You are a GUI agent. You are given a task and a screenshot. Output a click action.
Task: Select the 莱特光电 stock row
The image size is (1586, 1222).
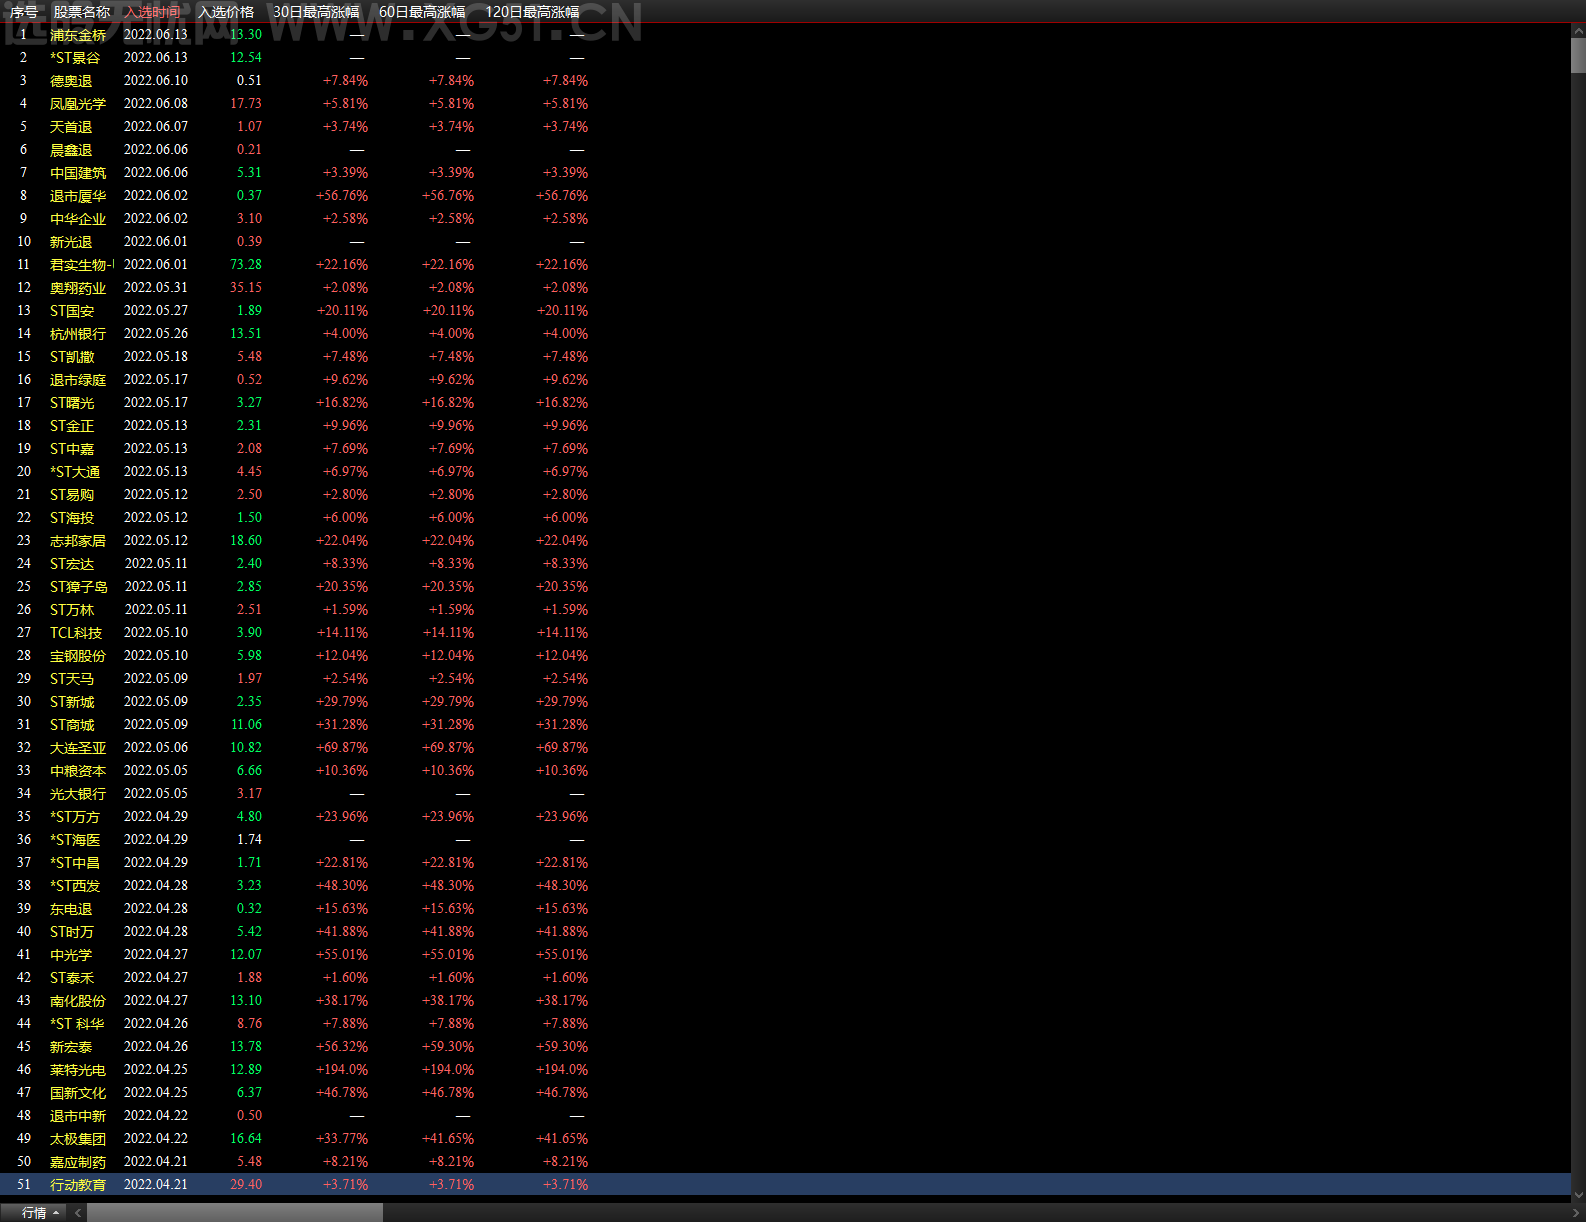tap(785, 1070)
